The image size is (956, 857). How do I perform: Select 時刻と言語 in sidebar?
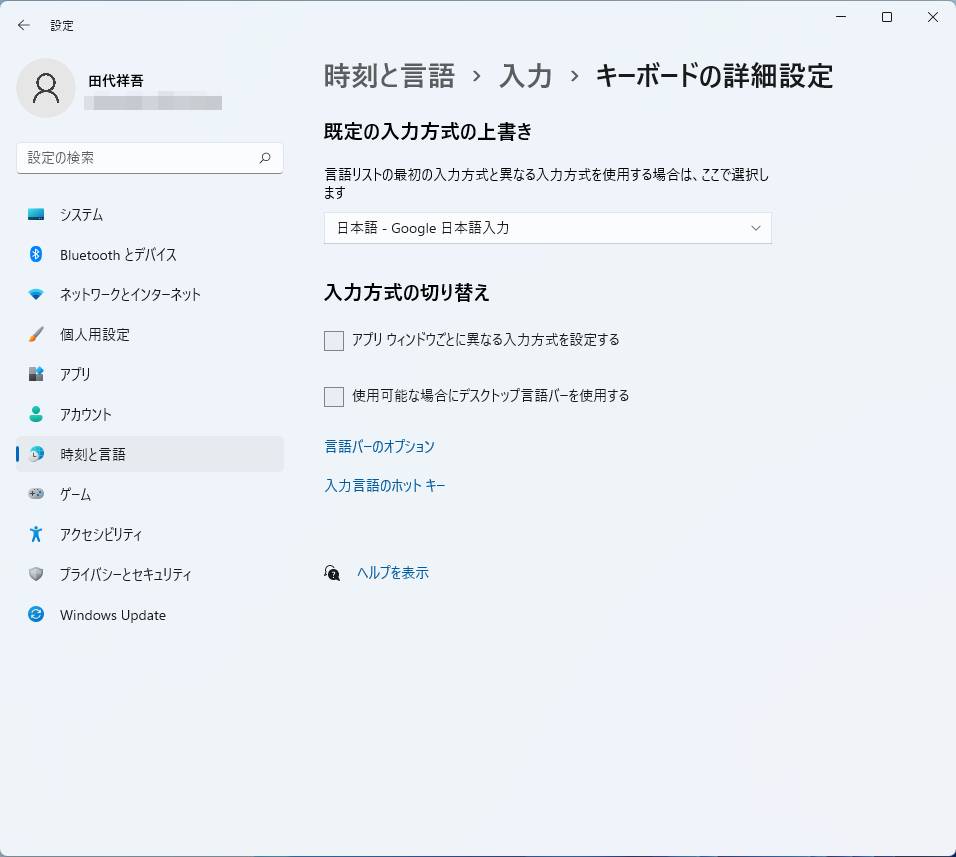coord(150,454)
